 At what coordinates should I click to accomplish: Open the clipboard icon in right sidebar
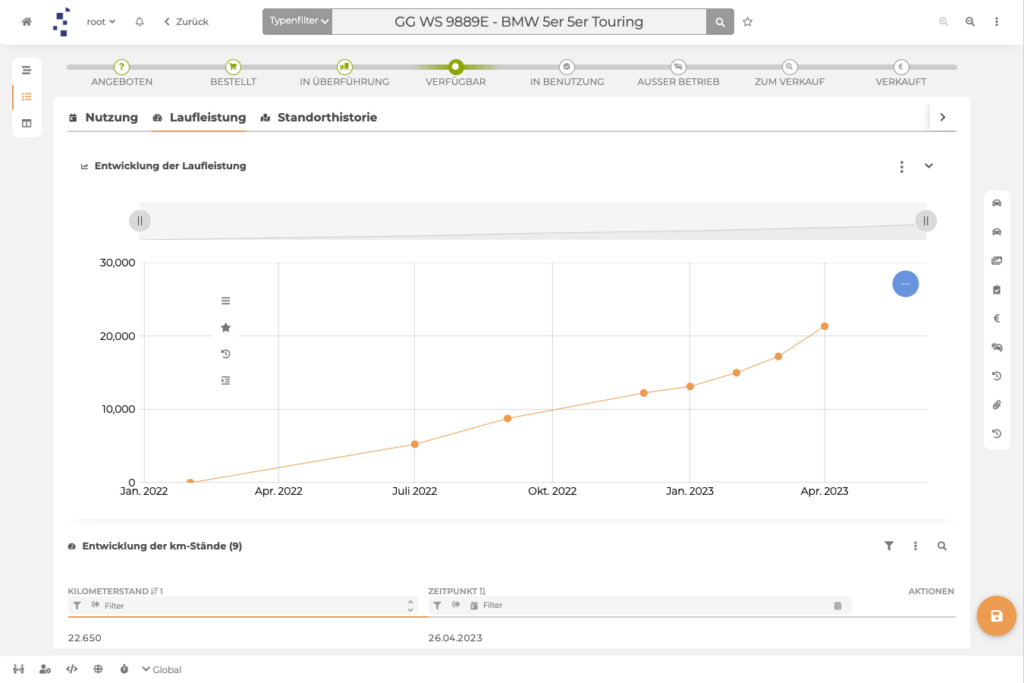997,290
